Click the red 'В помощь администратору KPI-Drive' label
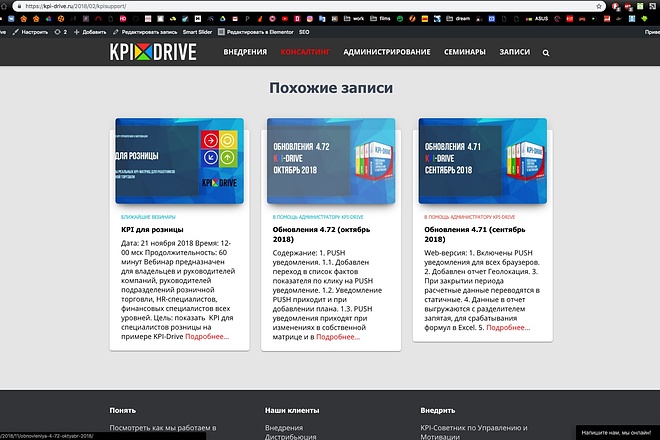Image resolution: width=660 pixels, height=440 pixels. pyautogui.click(x=469, y=217)
